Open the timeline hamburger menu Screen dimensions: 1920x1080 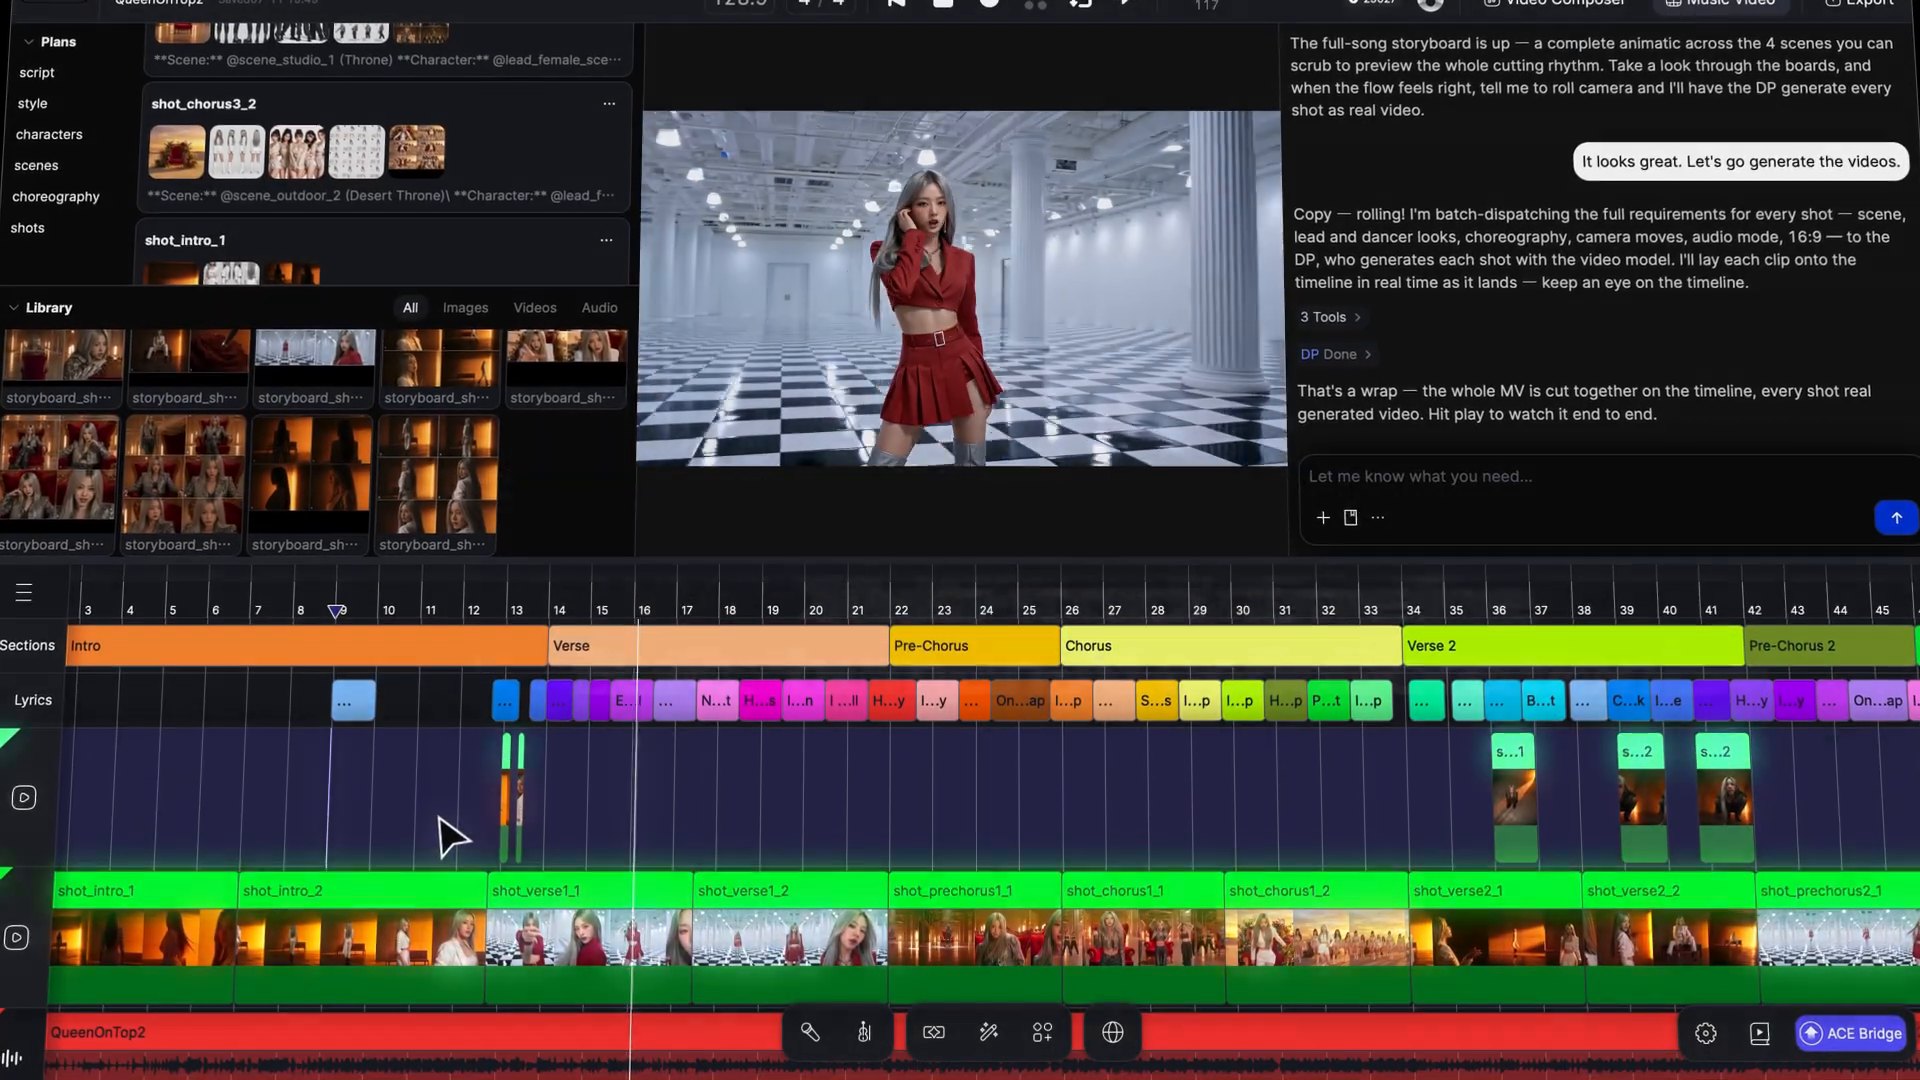[x=24, y=593]
